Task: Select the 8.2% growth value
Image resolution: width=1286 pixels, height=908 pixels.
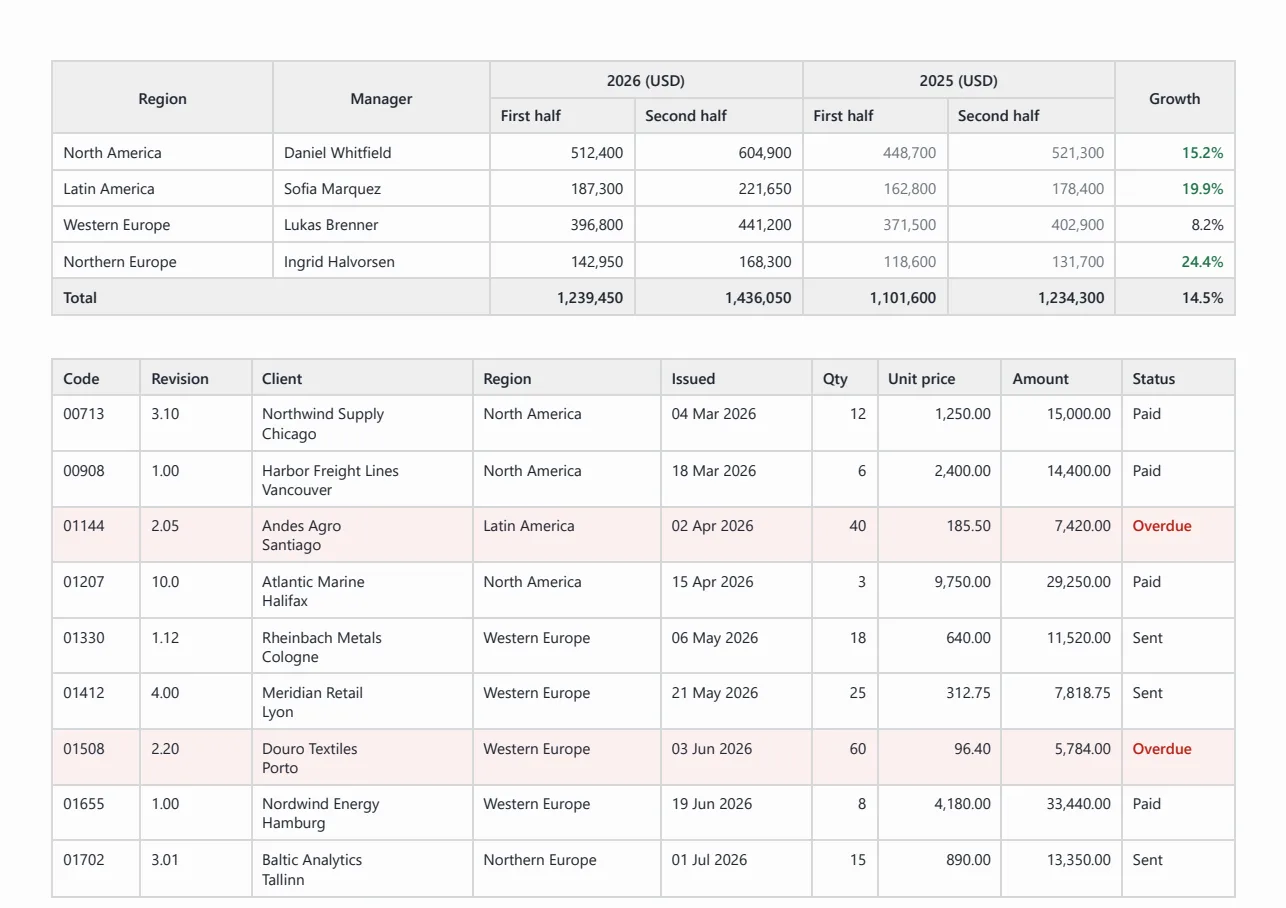Action: [x=1207, y=224]
